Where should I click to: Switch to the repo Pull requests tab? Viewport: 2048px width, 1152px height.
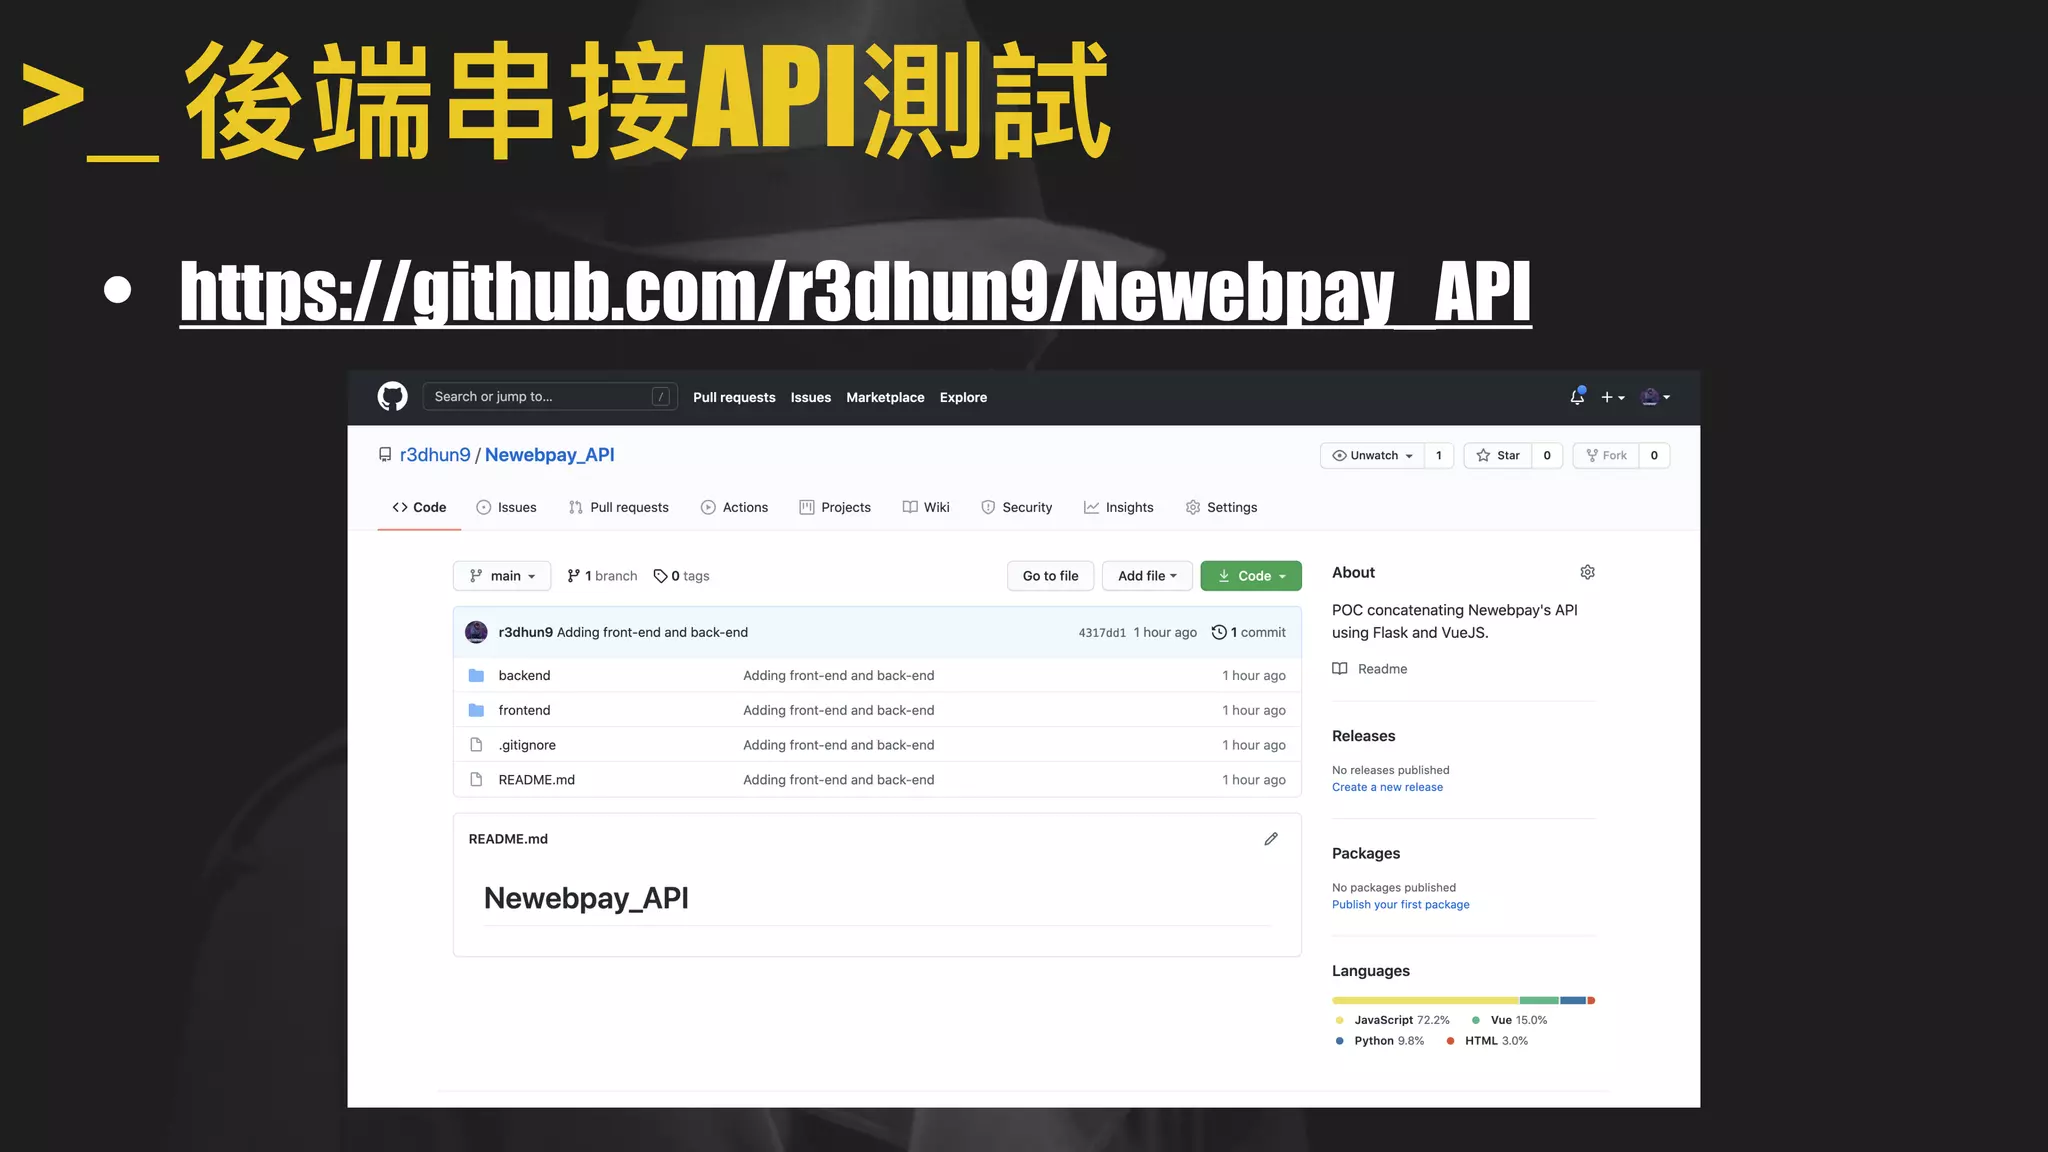point(618,507)
